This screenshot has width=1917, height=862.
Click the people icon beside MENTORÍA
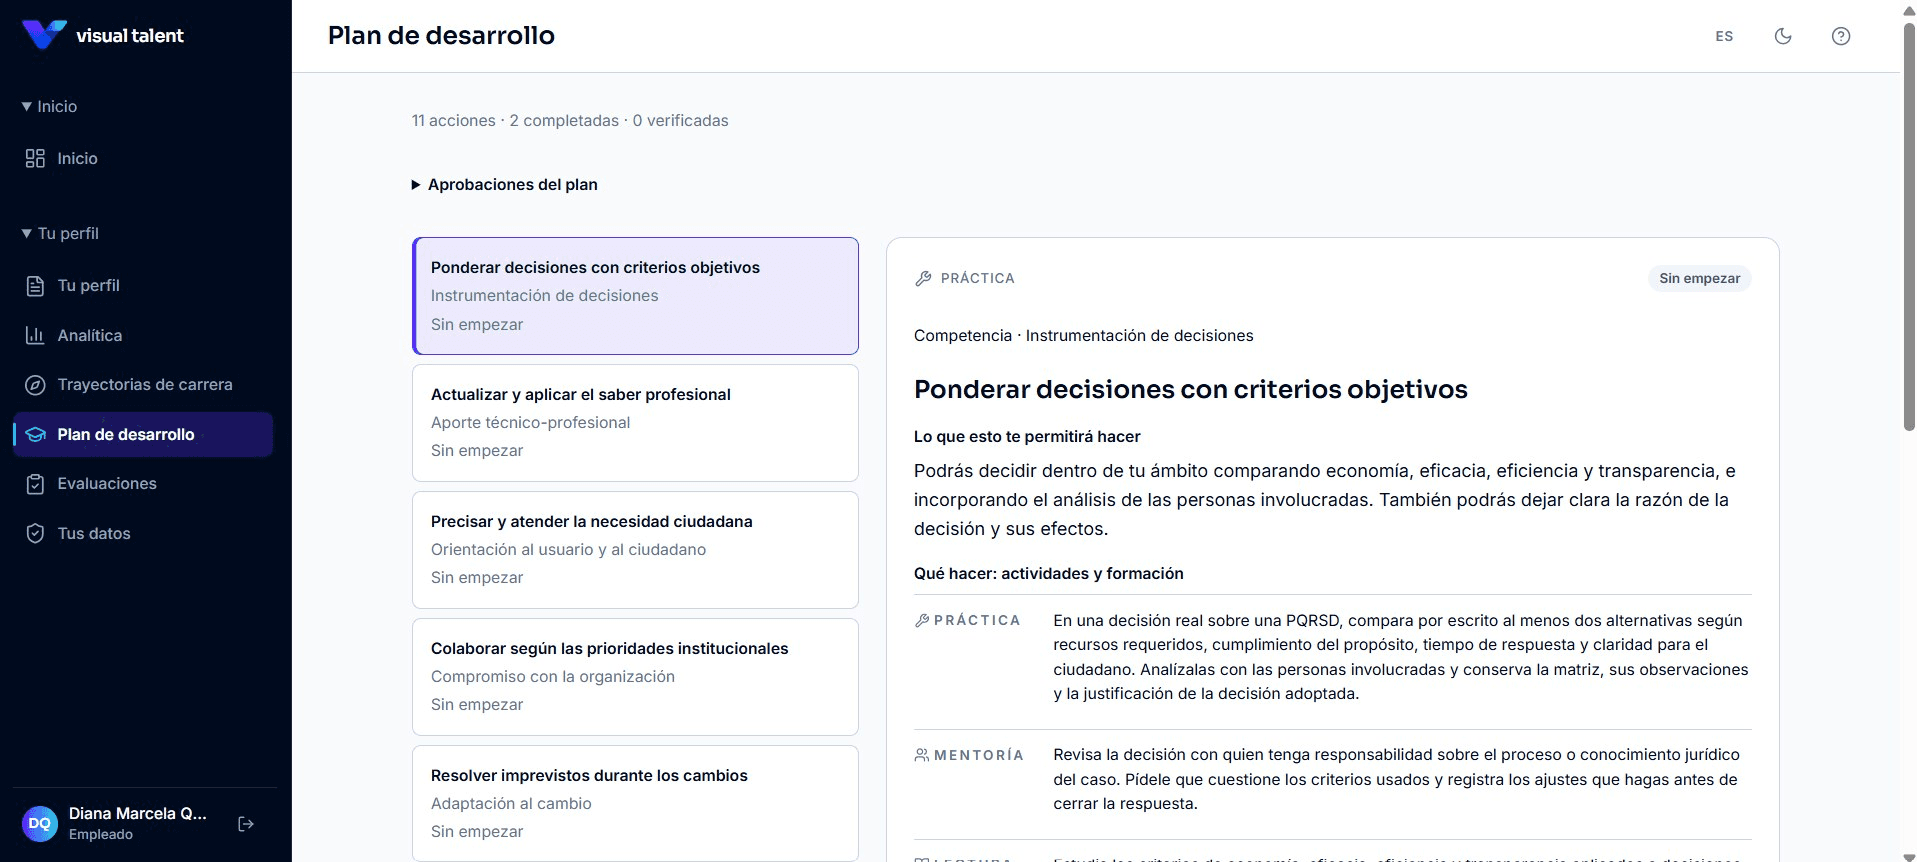click(x=922, y=755)
